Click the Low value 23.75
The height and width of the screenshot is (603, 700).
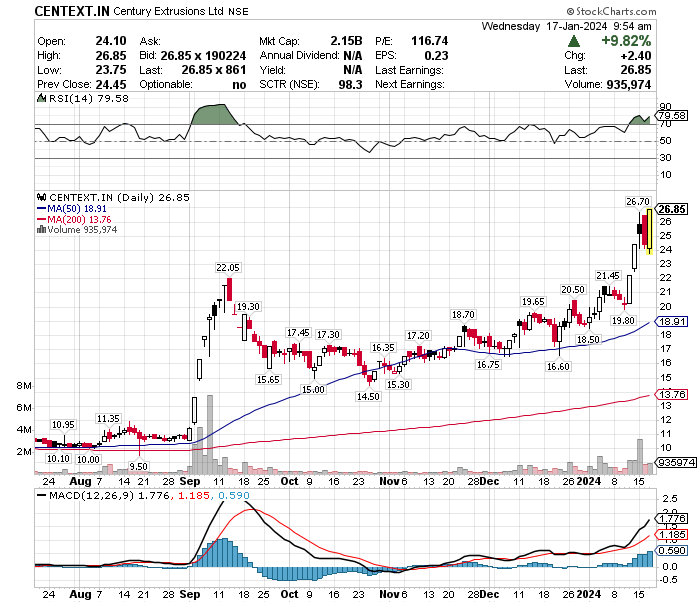pyautogui.click(x=111, y=70)
